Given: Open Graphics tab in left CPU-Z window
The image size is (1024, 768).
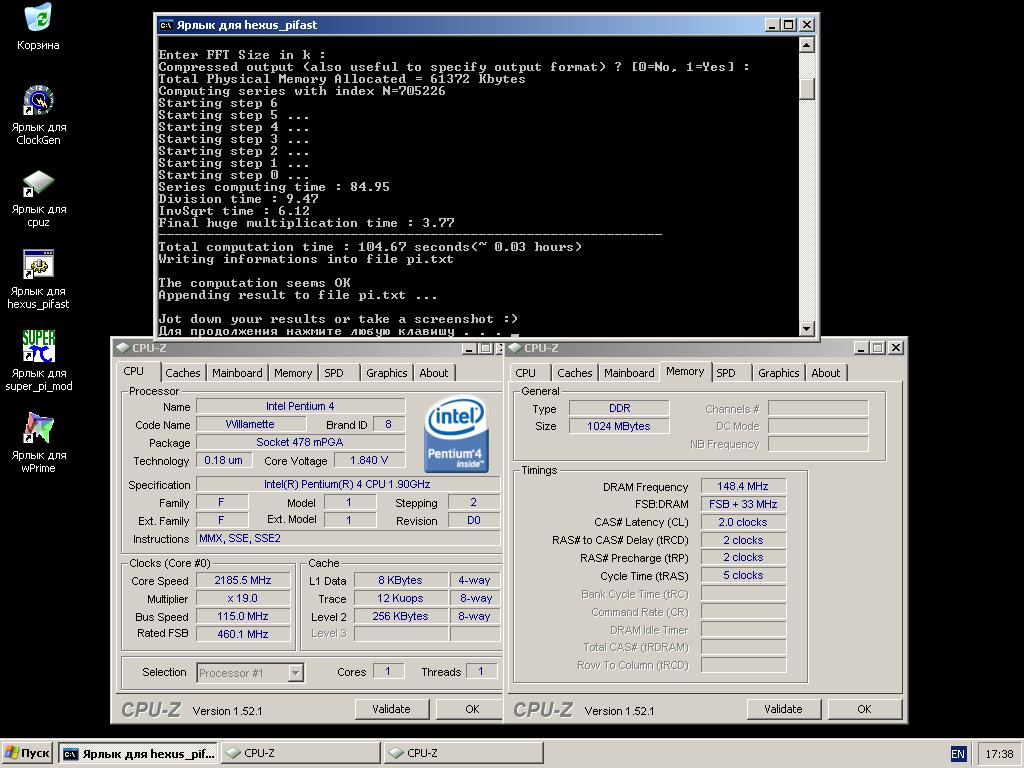Looking at the screenshot, I should 387,373.
